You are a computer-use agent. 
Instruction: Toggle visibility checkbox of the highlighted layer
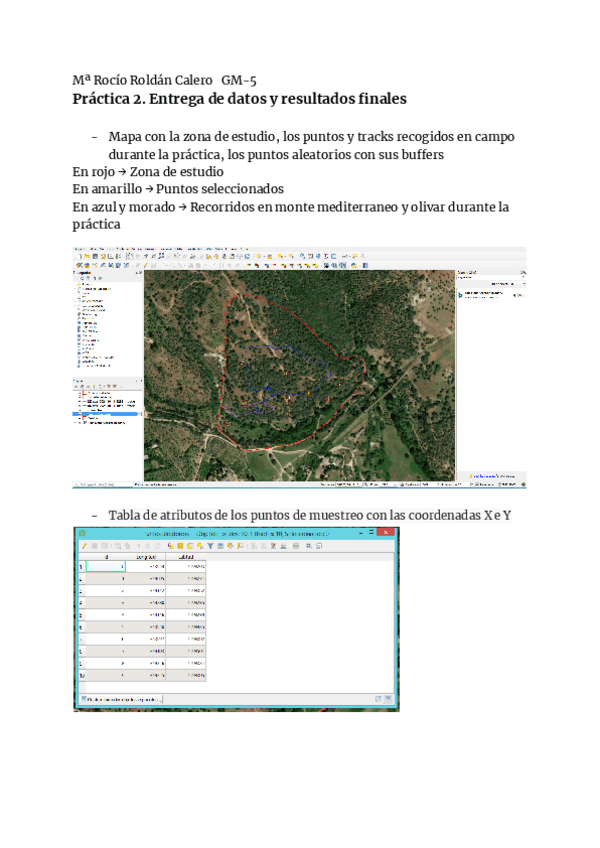click(x=78, y=412)
